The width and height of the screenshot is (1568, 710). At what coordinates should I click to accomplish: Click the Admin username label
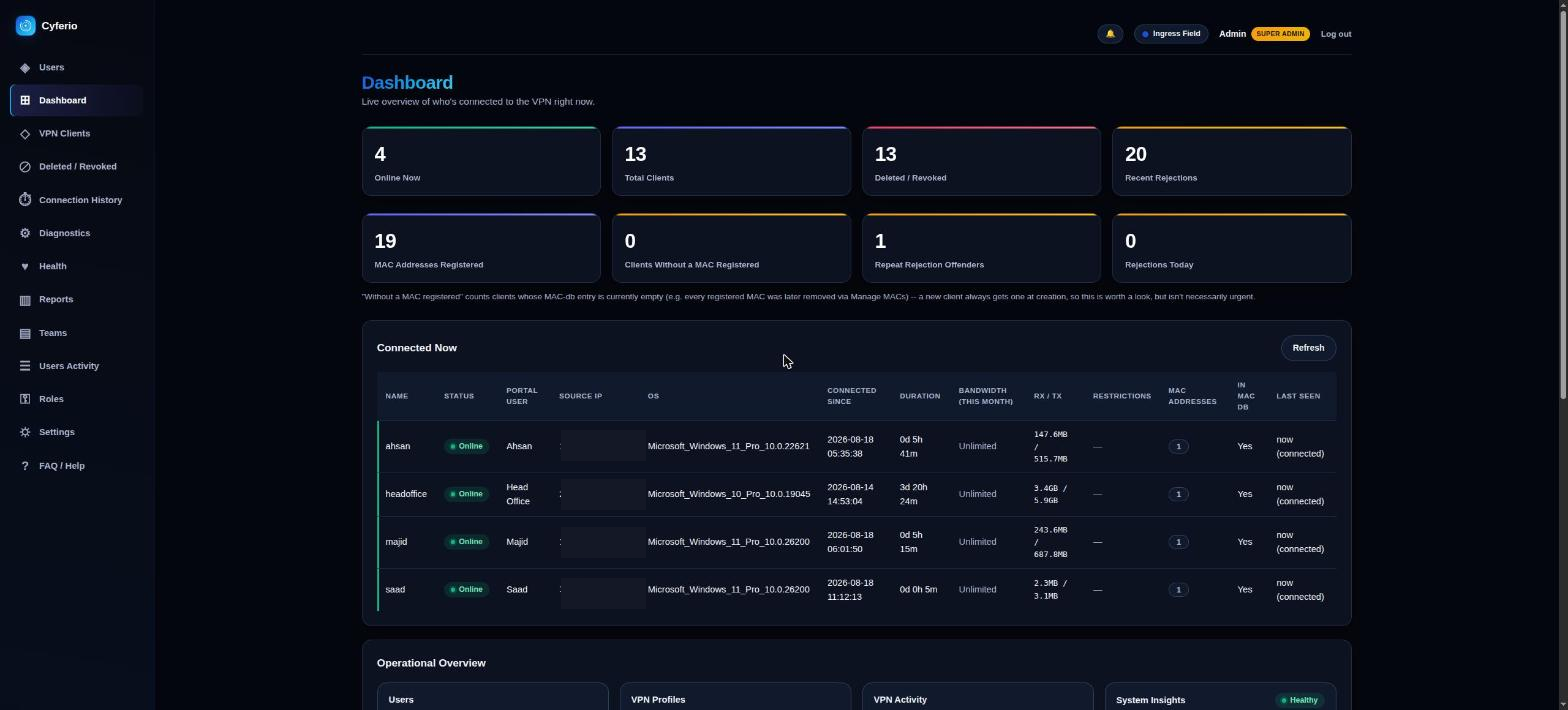click(x=1232, y=34)
